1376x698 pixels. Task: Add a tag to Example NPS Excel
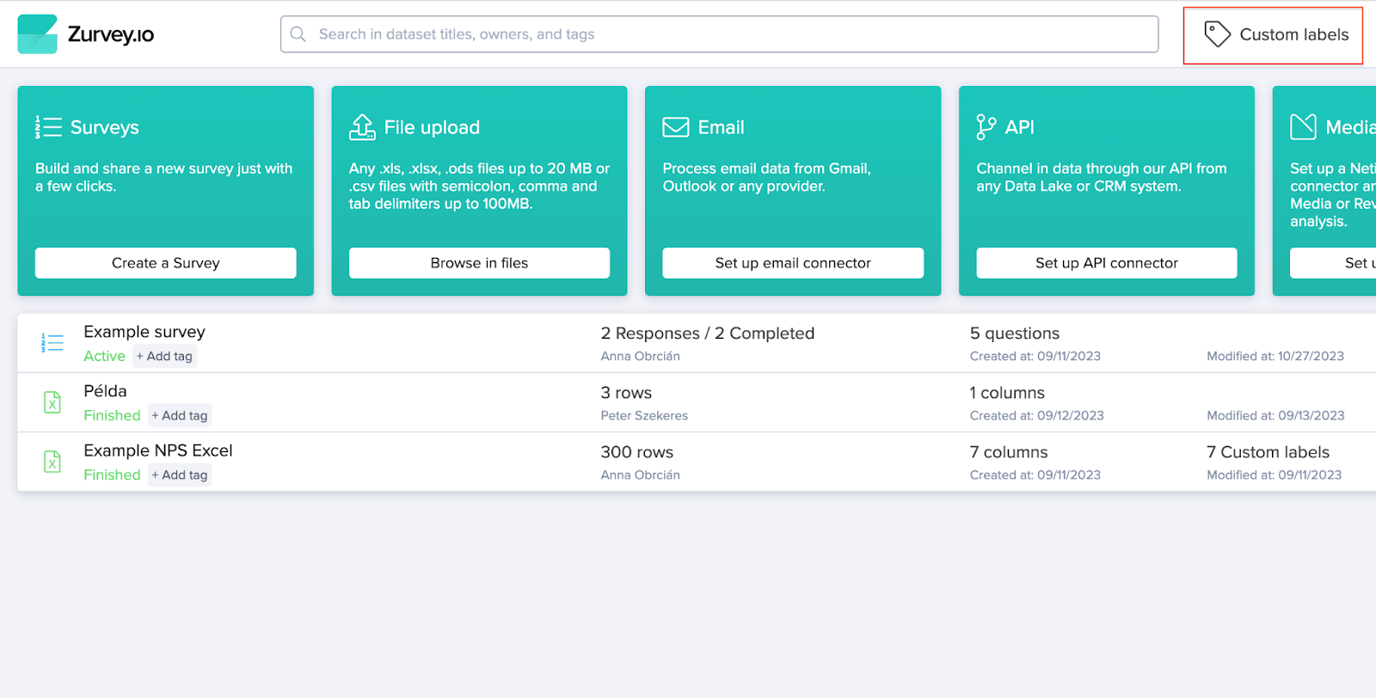(x=180, y=475)
